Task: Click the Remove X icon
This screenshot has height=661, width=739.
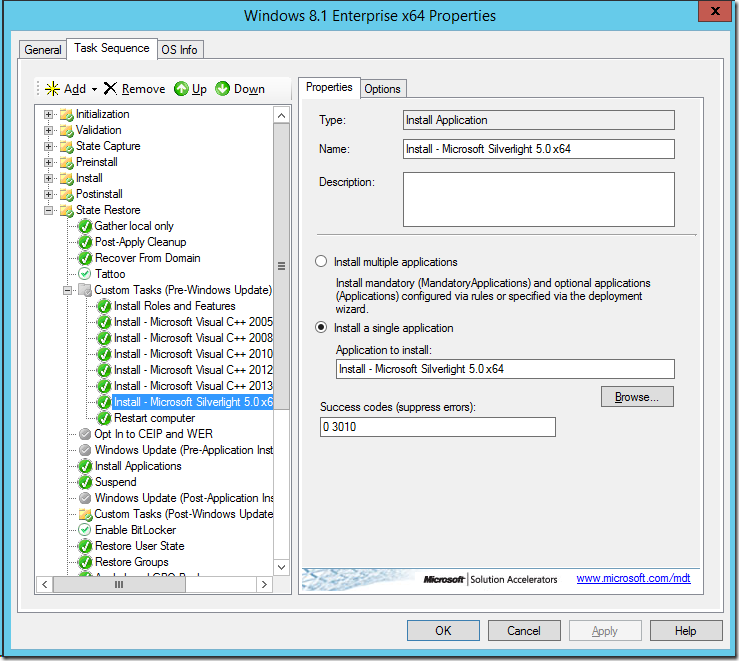Action: pyautogui.click(x=110, y=88)
